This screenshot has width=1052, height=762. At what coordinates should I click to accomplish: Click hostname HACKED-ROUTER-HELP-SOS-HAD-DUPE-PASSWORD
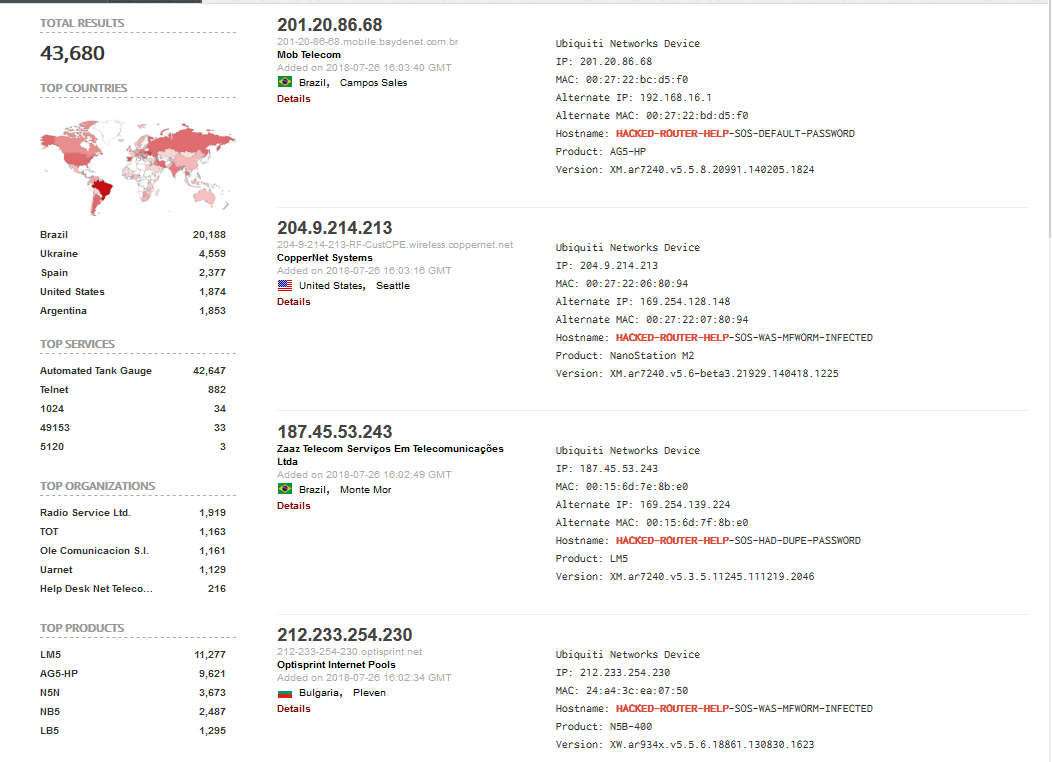pos(738,541)
